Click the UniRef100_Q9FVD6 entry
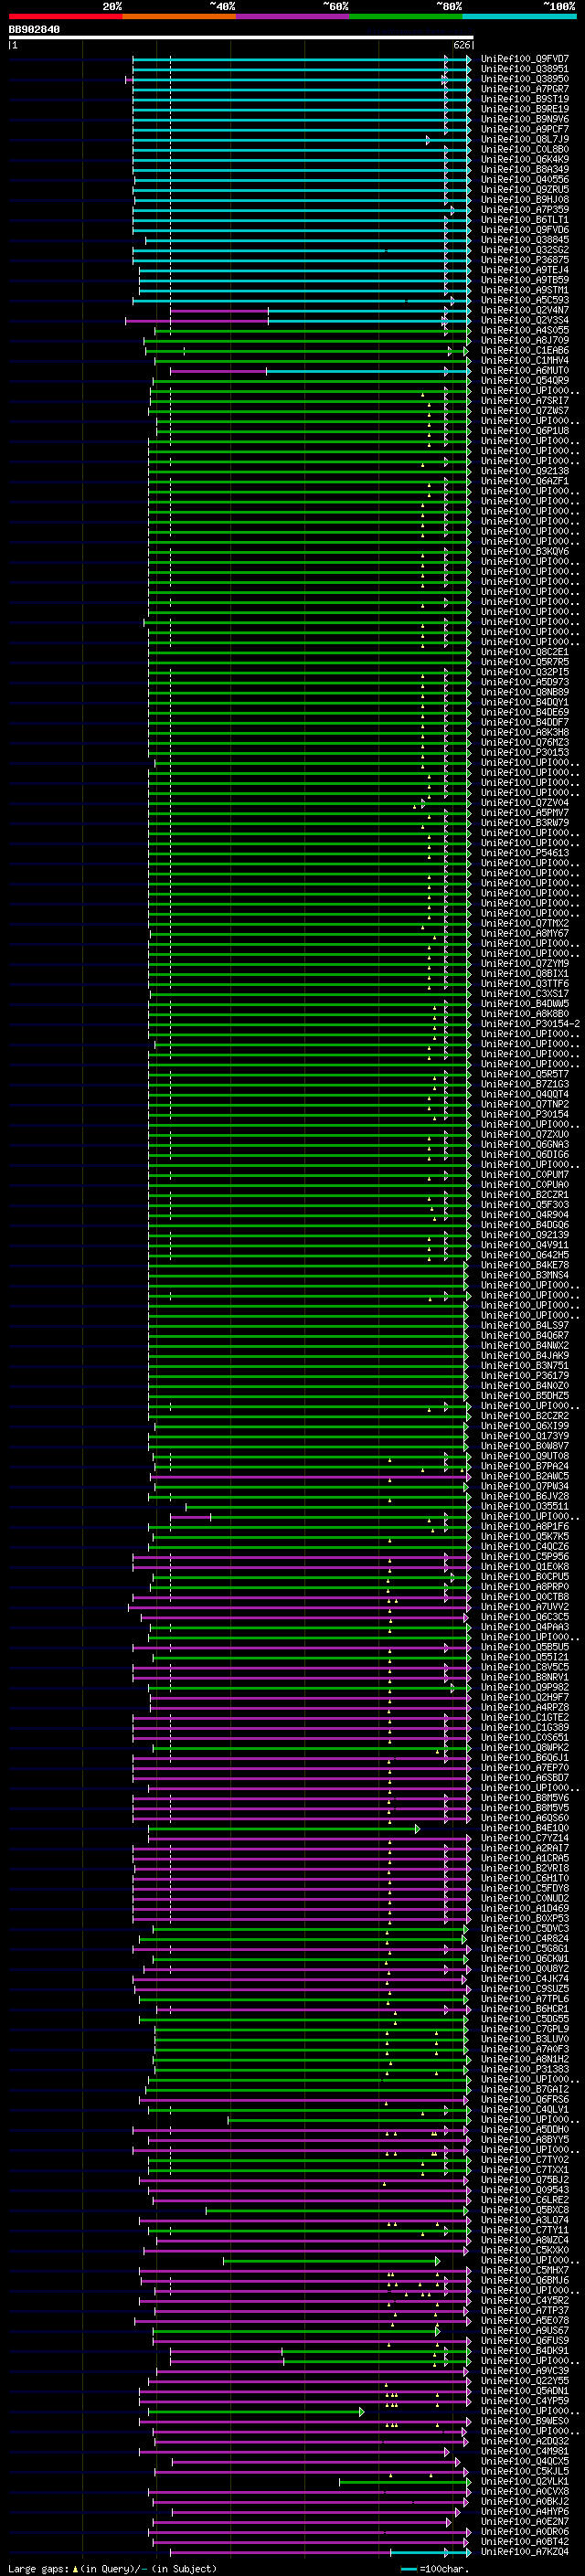Image resolution: width=585 pixels, height=2576 pixels. coord(525,230)
